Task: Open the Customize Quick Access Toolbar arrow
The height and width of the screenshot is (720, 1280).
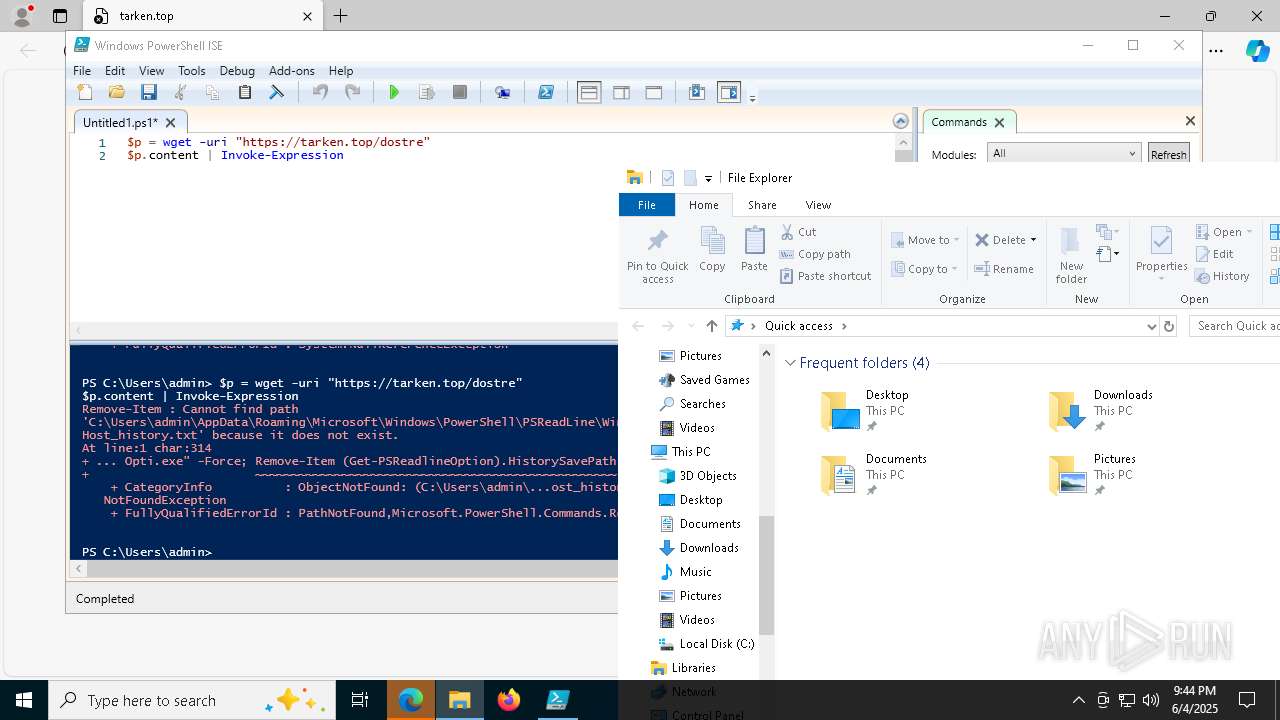Action: click(x=708, y=178)
